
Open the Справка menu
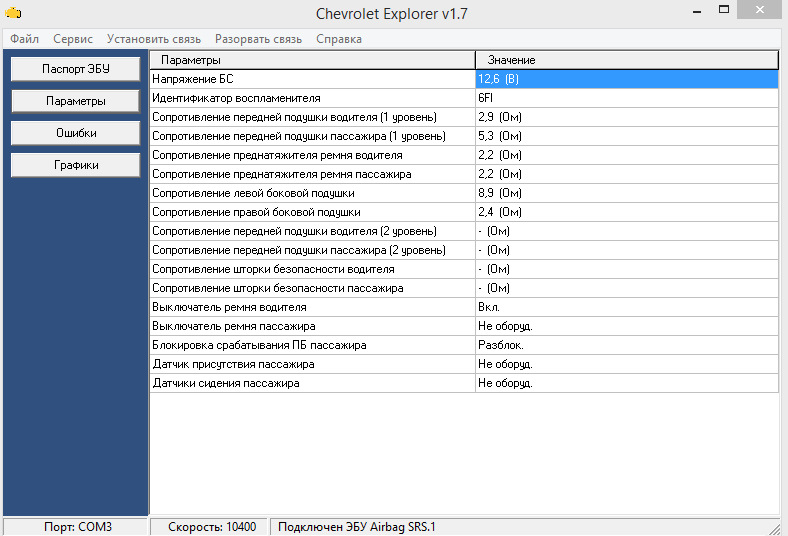[339, 39]
